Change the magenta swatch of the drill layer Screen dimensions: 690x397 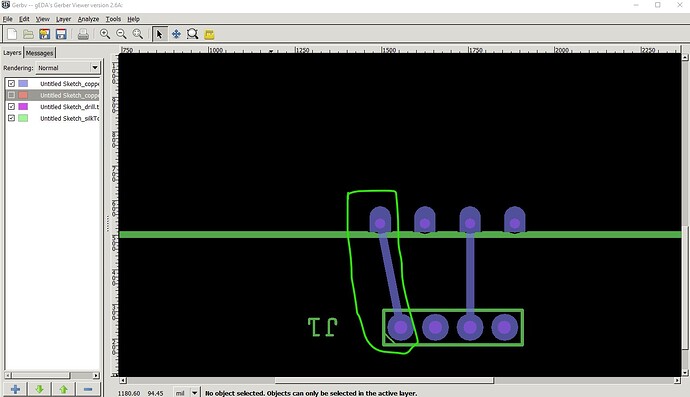23,107
